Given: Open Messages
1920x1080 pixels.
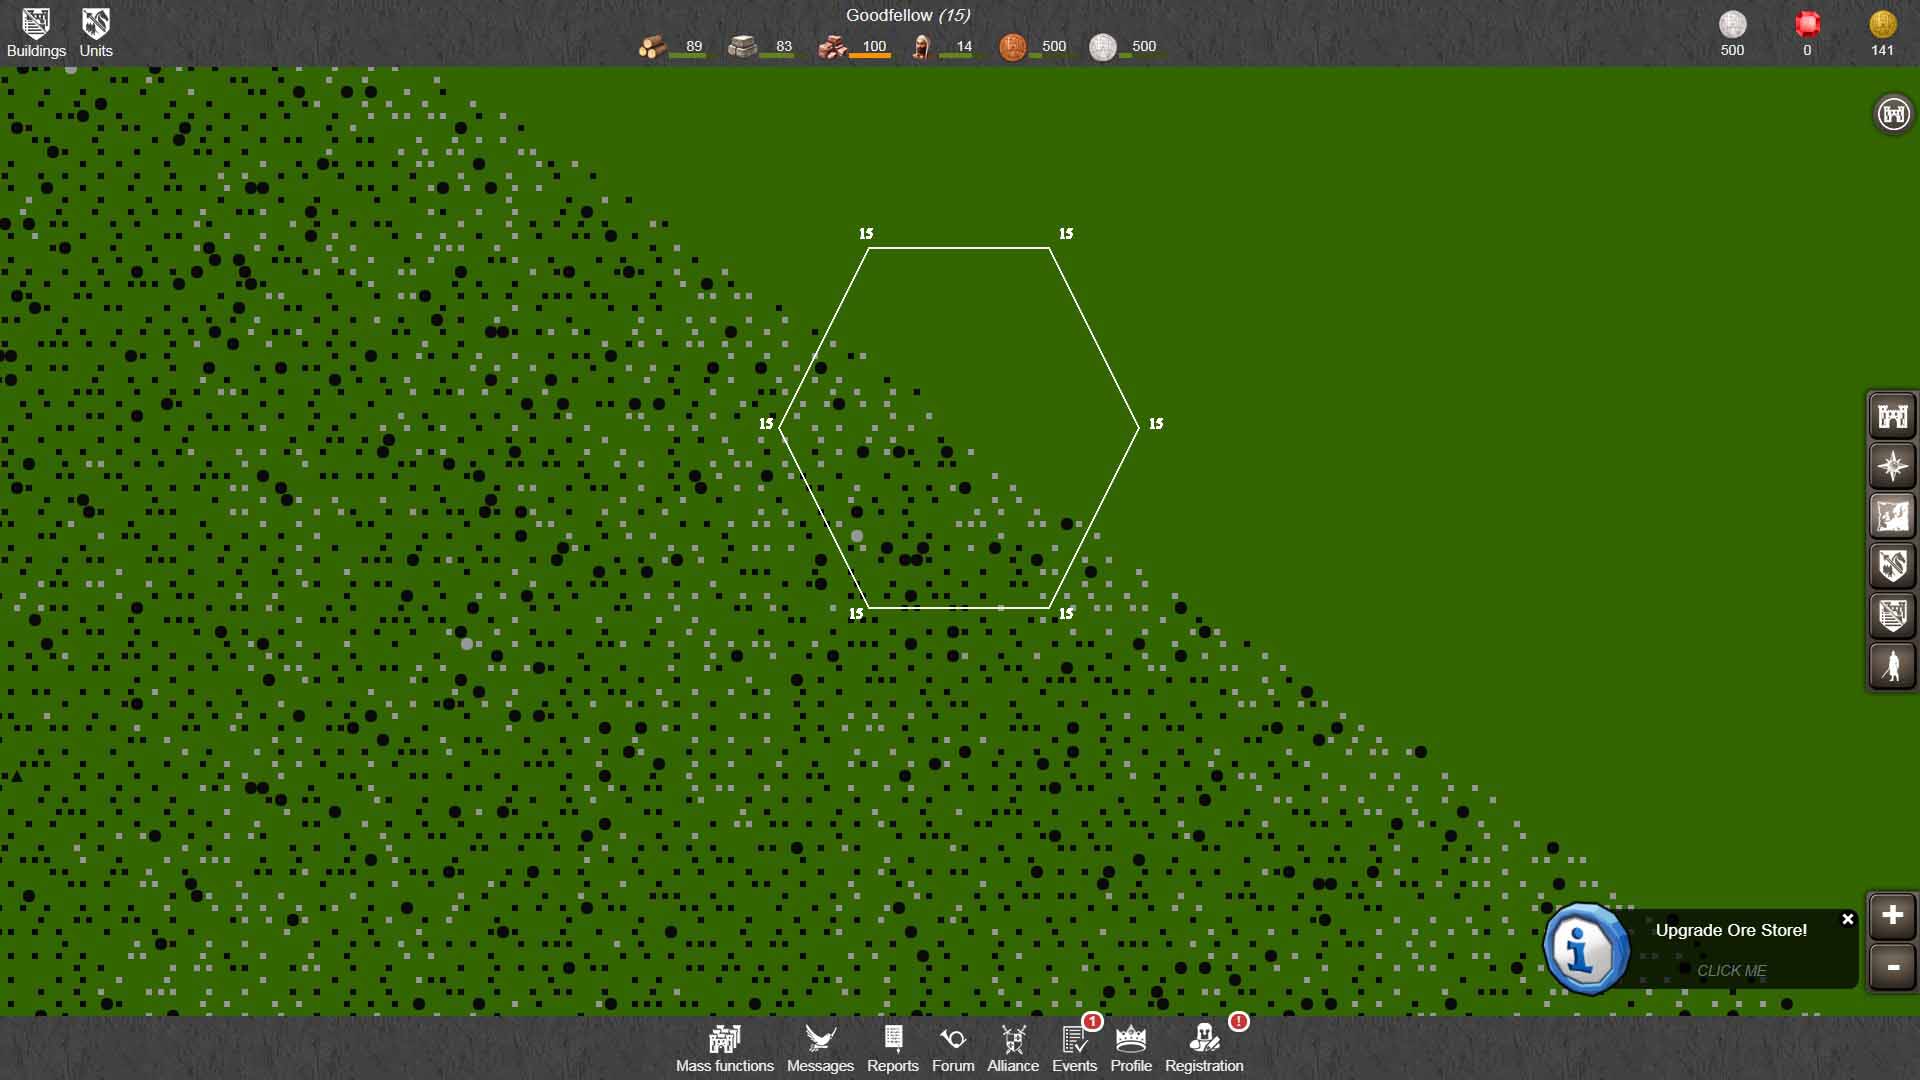Looking at the screenshot, I should pyautogui.click(x=820, y=1048).
